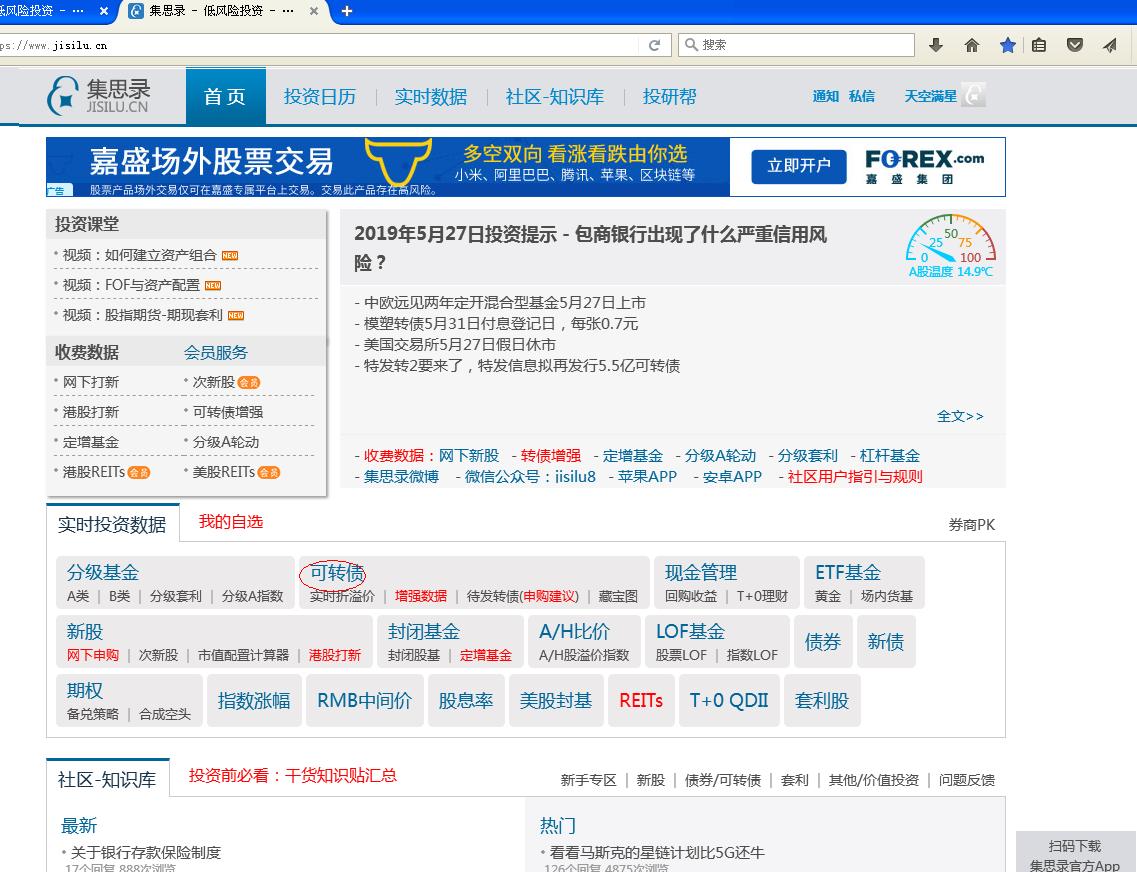Viewport: 1137px width, 872px height.
Task: Click the address bar showing jisilu.cn
Action: (319, 45)
